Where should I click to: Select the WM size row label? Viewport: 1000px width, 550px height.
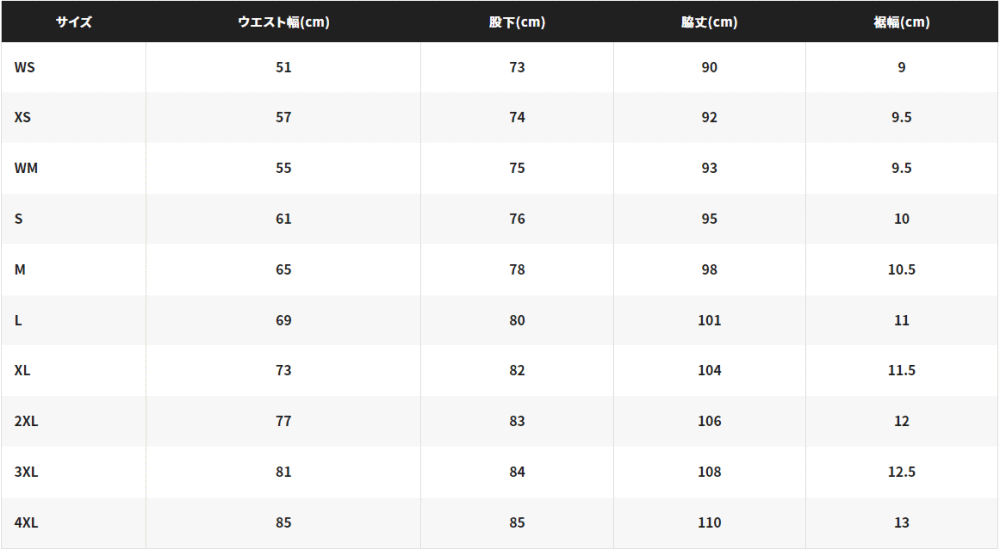[26, 168]
